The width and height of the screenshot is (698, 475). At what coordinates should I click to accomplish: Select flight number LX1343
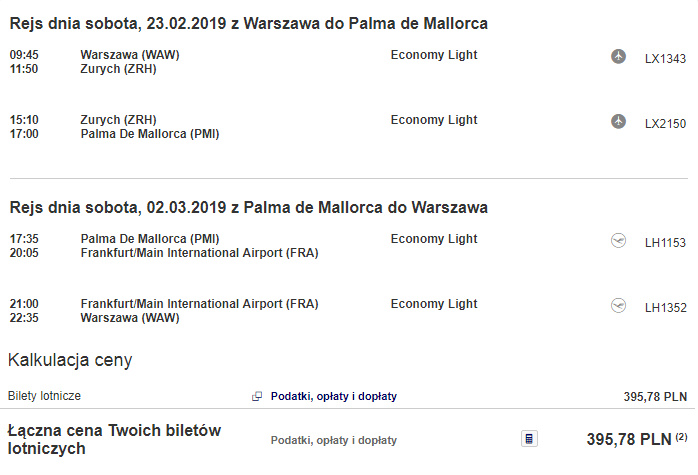click(665, 59)
